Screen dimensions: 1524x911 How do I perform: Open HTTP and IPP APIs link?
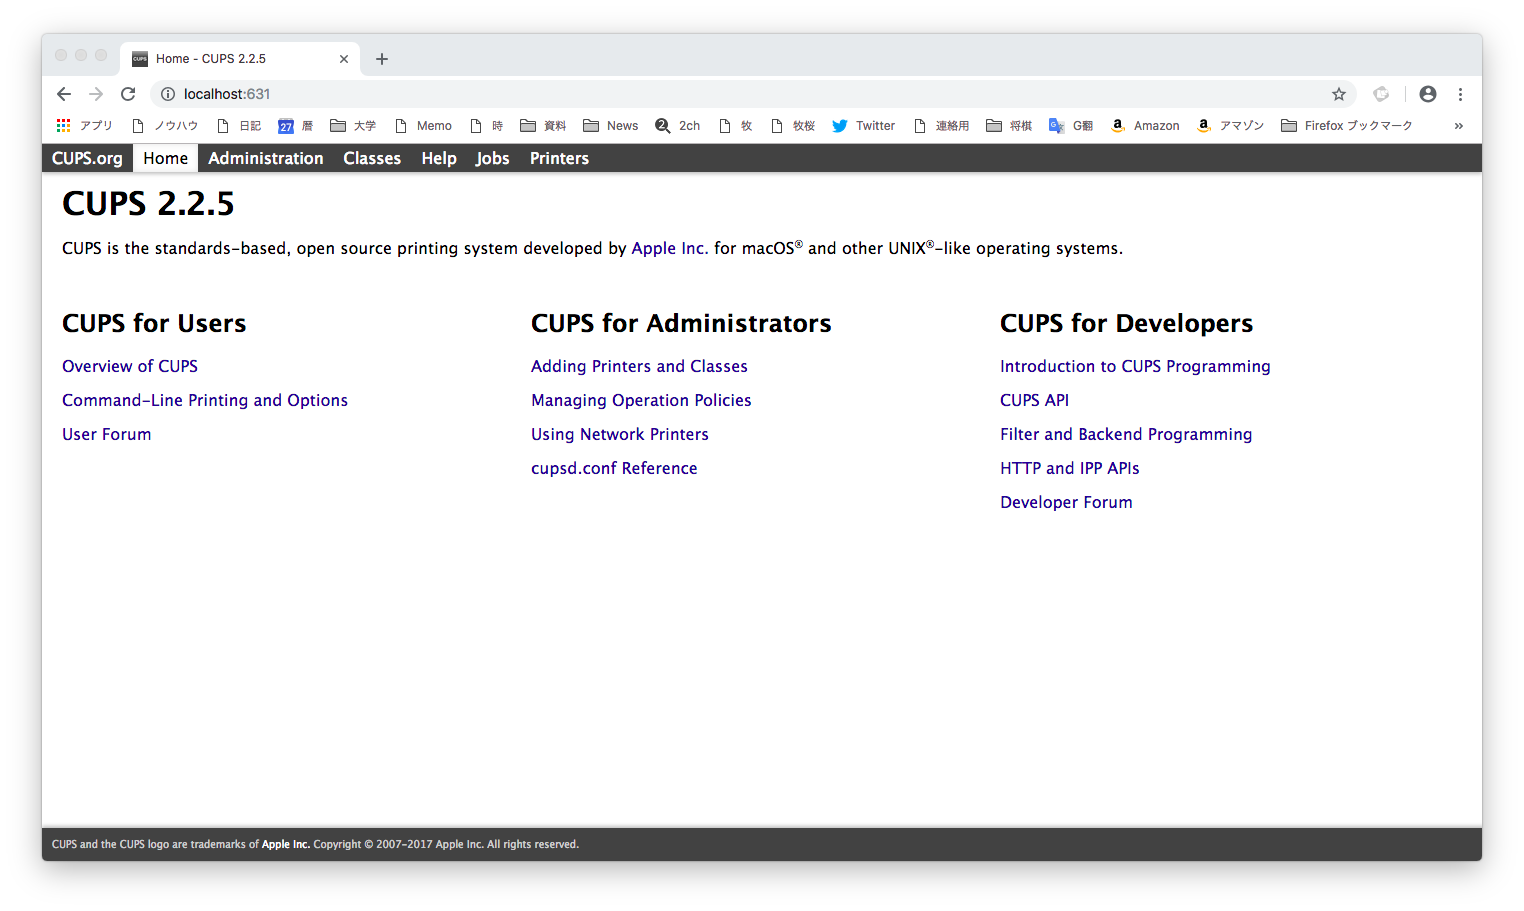[x=1070, y=468]
